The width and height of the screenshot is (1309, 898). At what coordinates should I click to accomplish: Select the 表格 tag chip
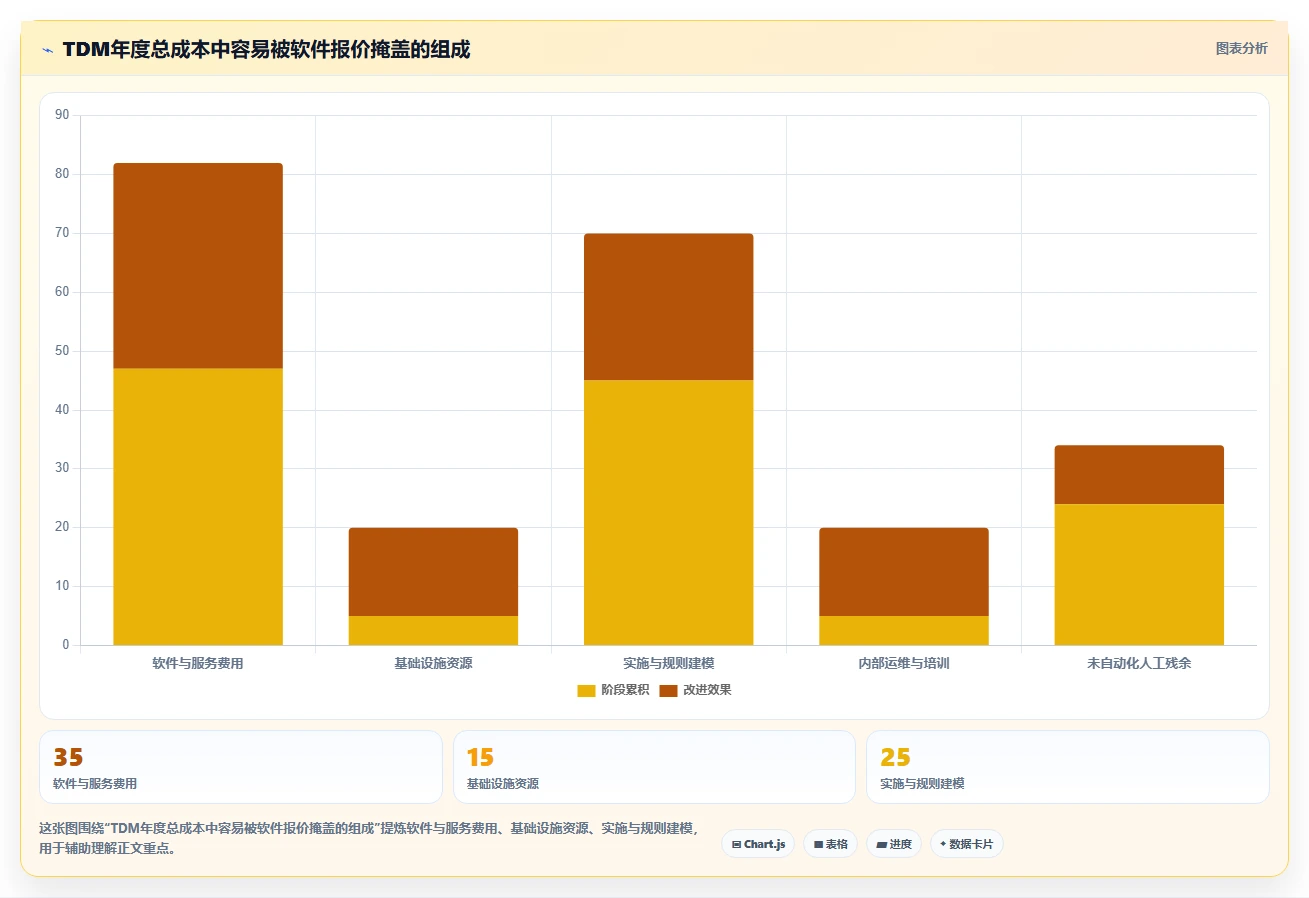(830, 844)
